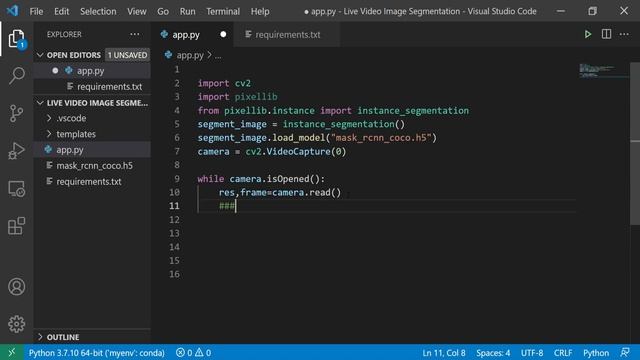This screenshot has height=360, width=640.
Task: Open the Terminal menu
Action: point(223,11)
